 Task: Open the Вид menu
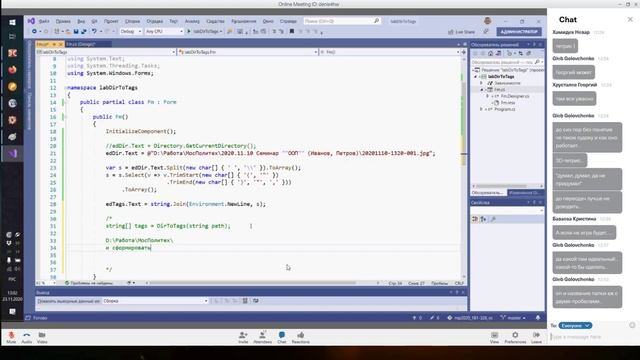point(81,21)
